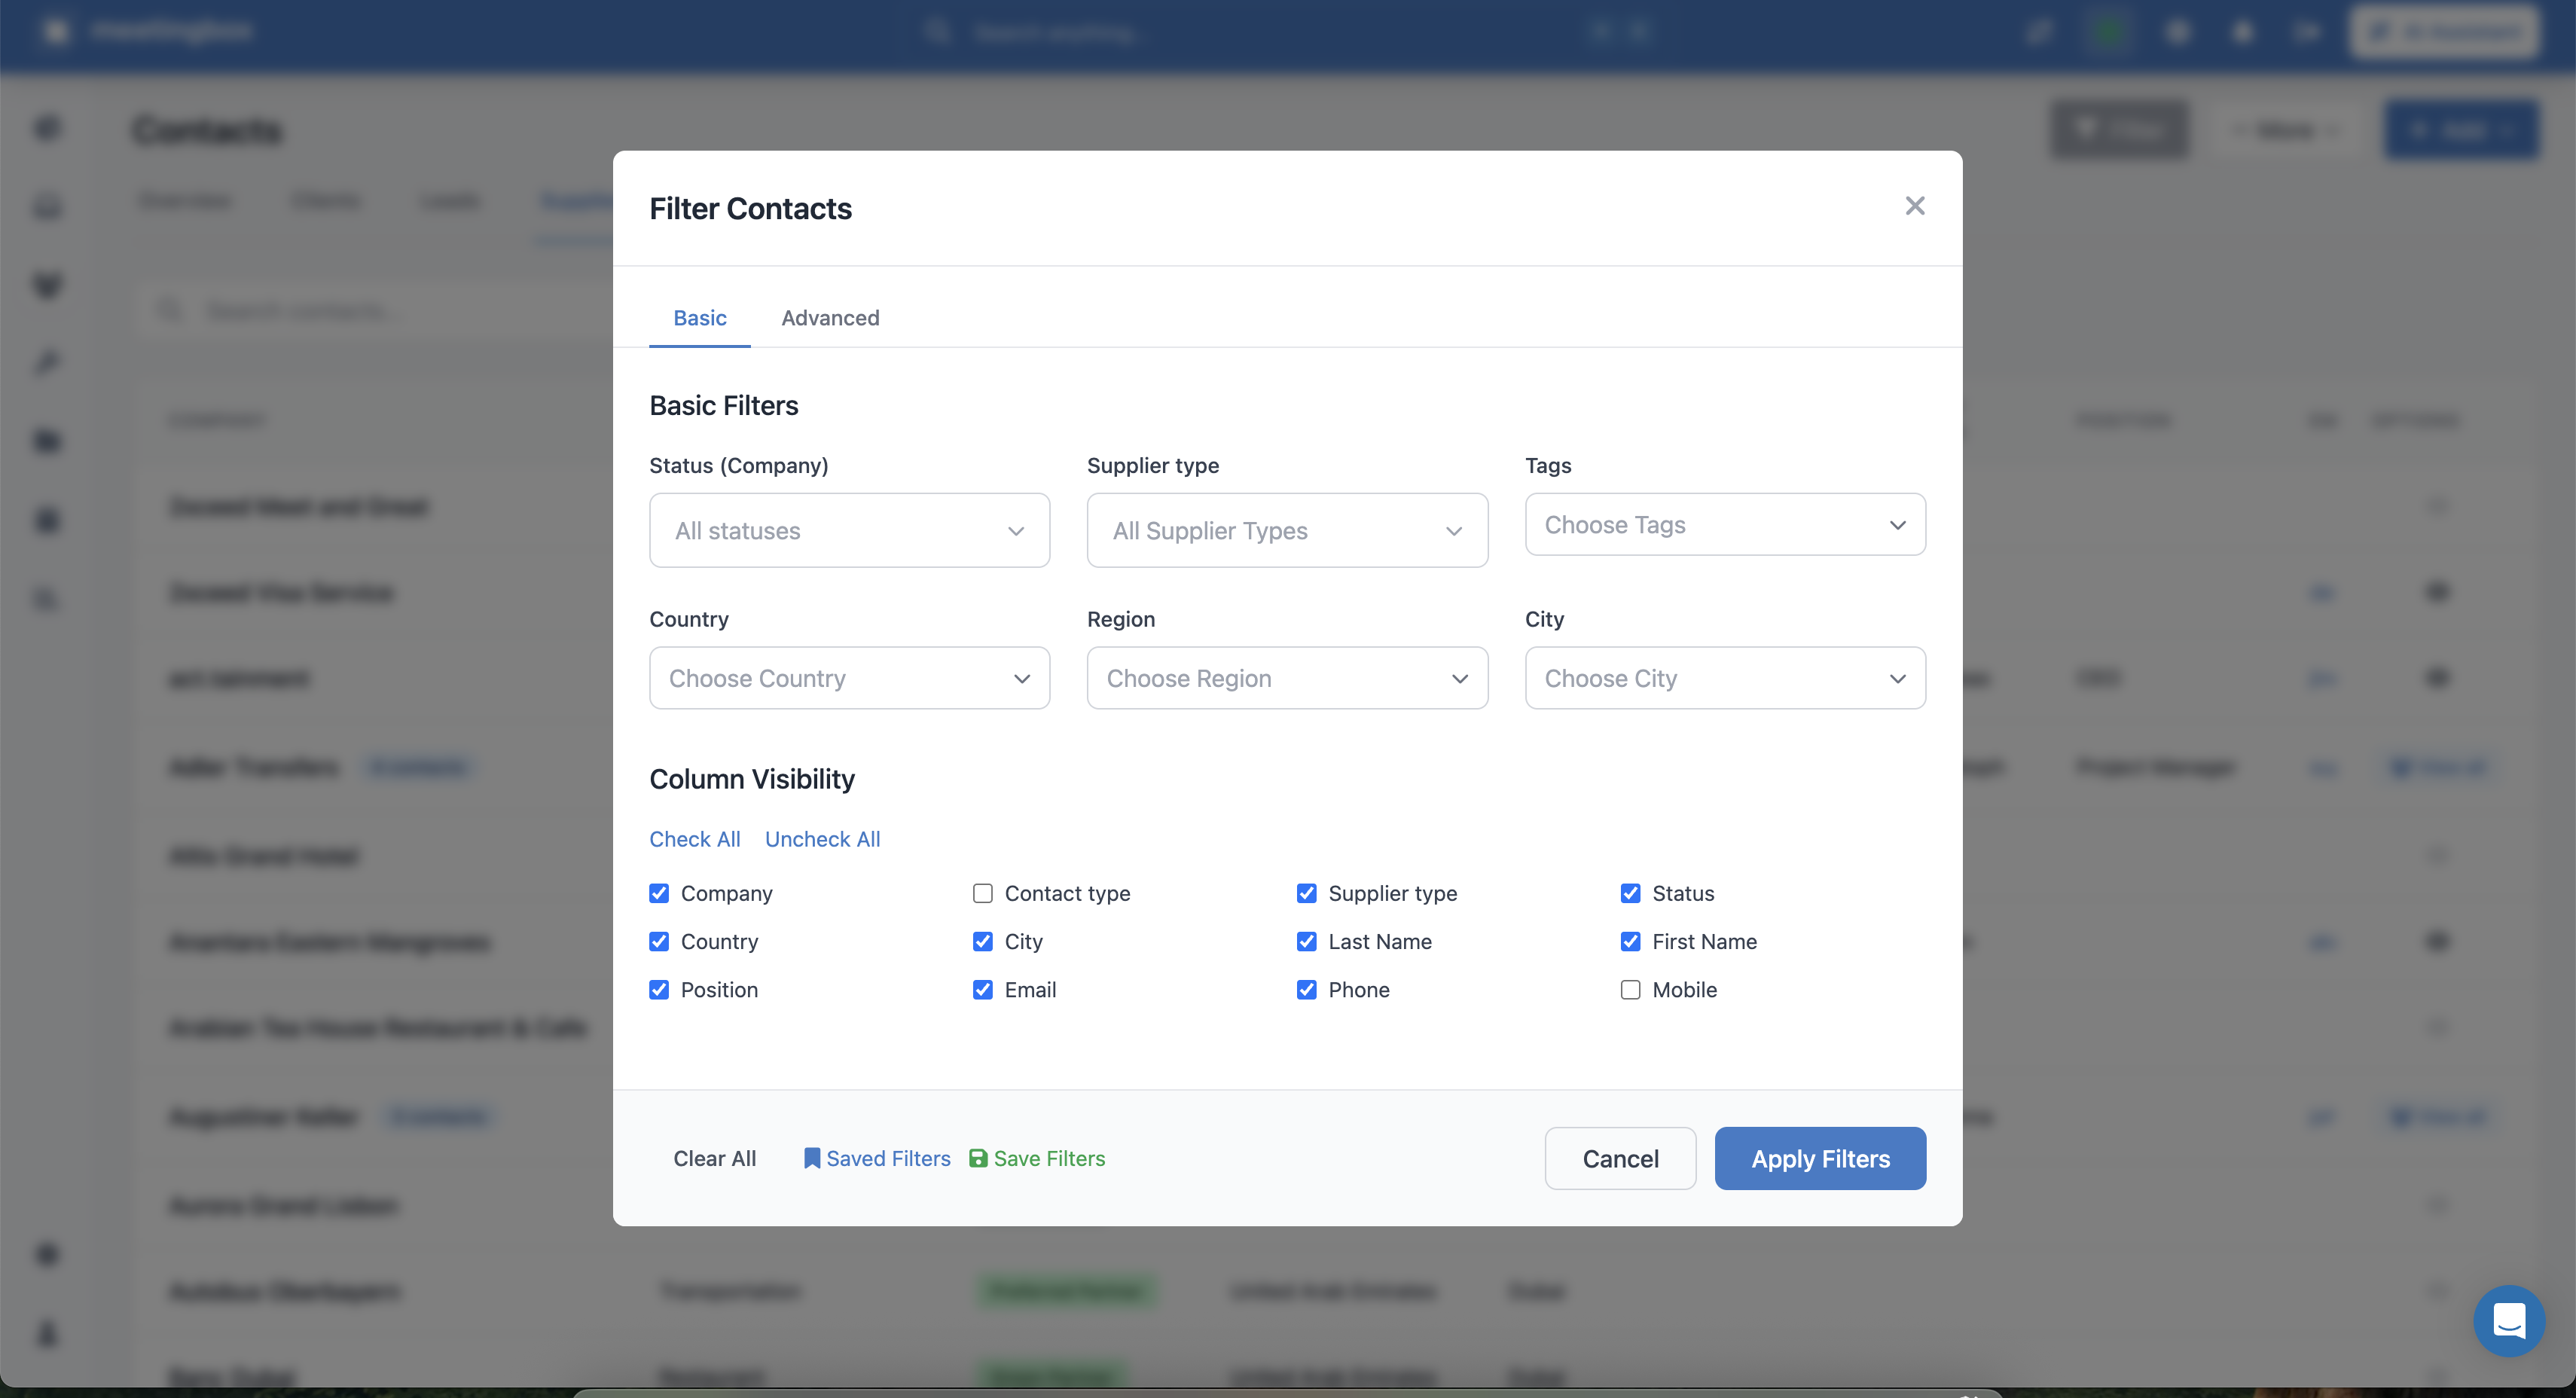
Task: Toggle the Status column checkbox
Action: tap(1630, 893)
